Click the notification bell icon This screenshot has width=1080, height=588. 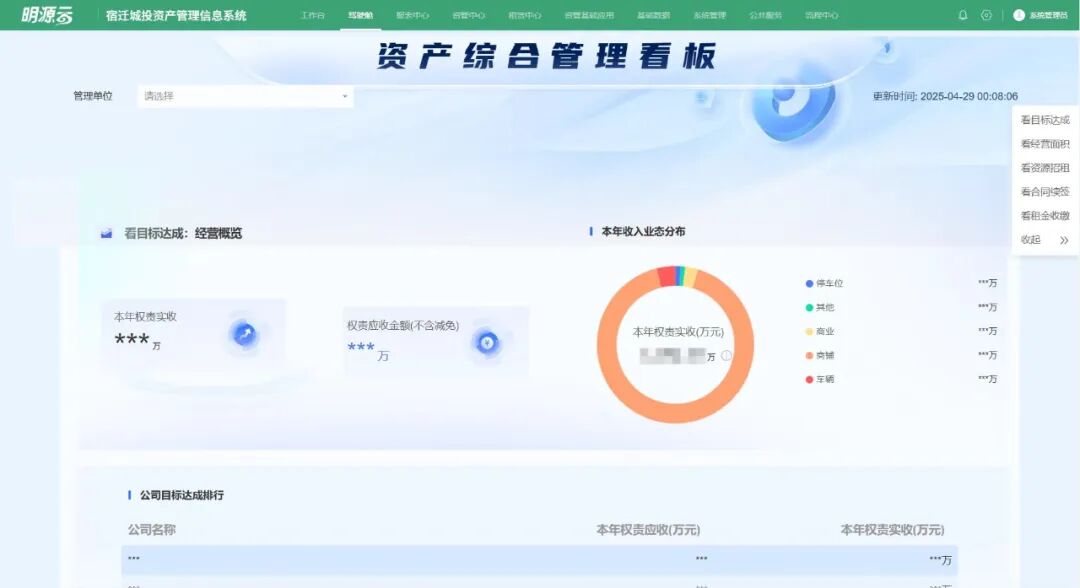click(963, 15)
